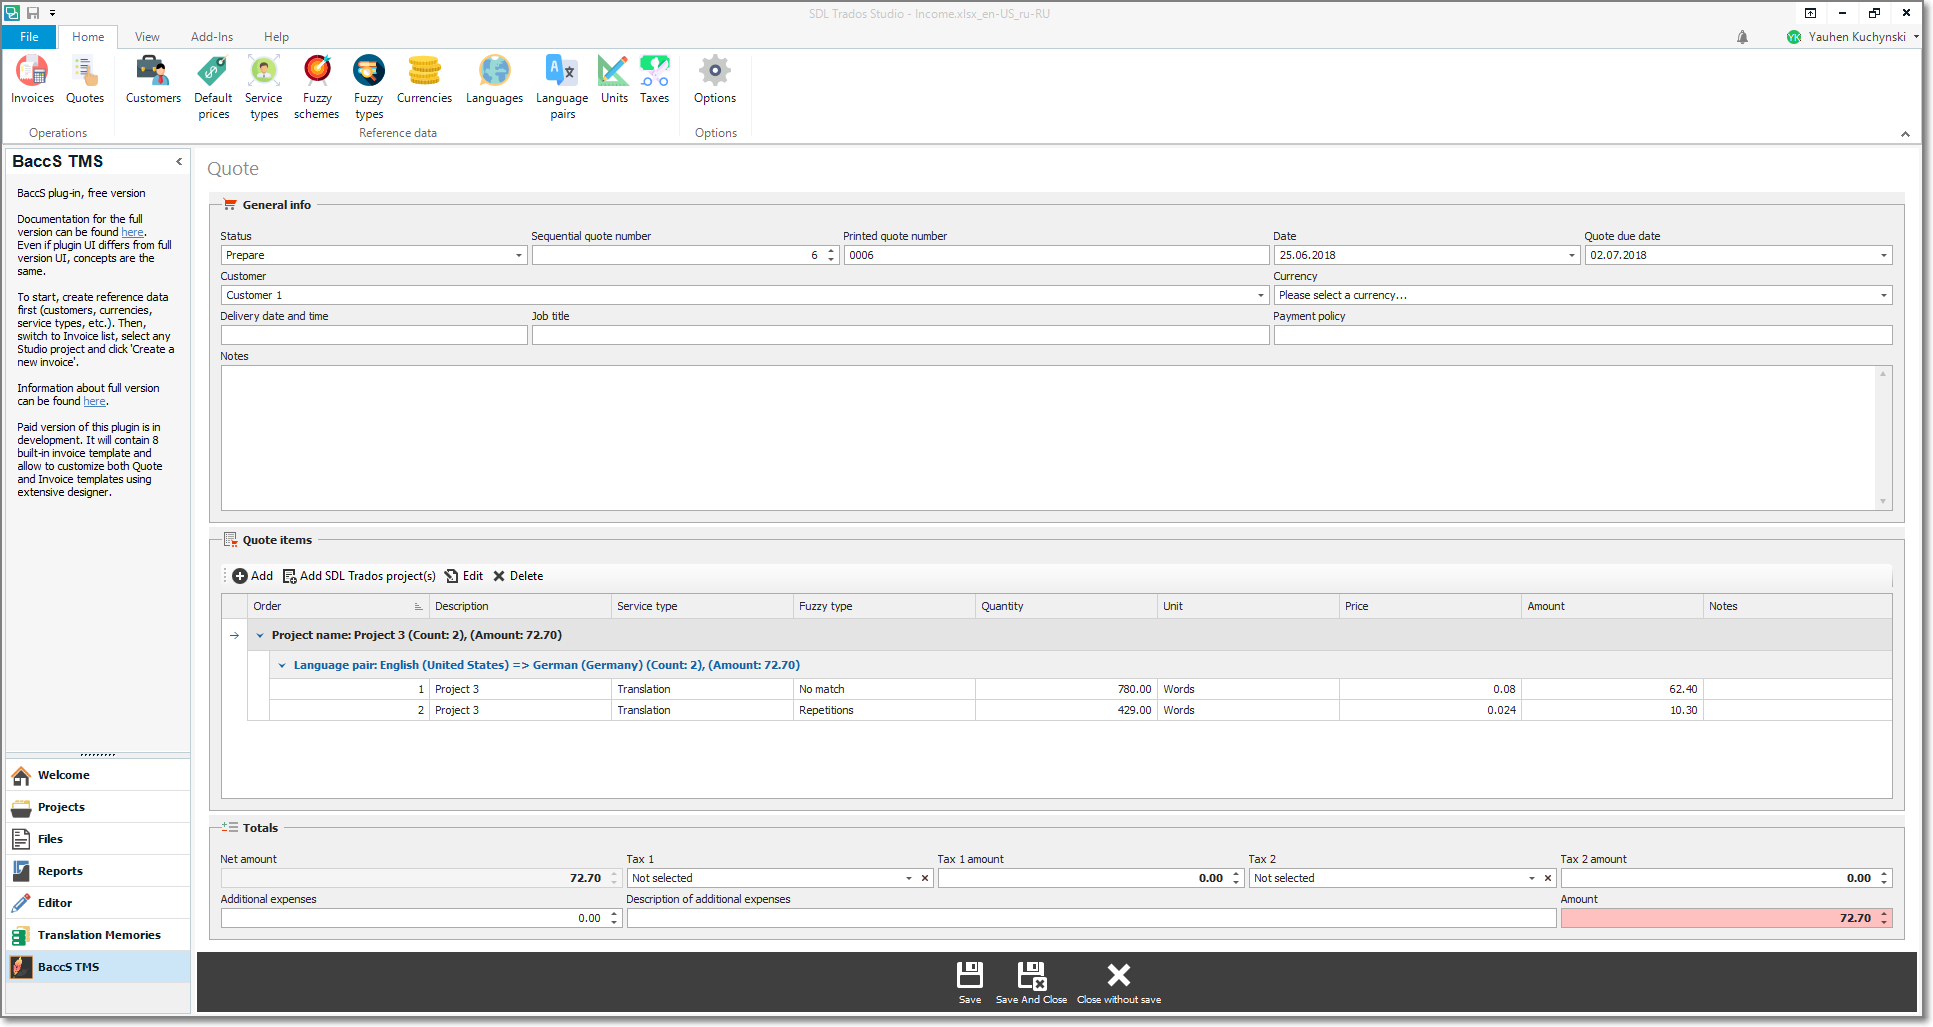This screenshot has width=1933, height=1027.
Task: Switch to the Help tab
Action: tap(276, 37)
